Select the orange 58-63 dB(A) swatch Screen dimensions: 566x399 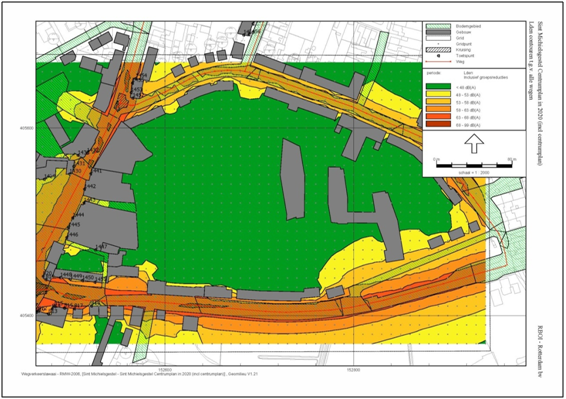click(438, 109)
